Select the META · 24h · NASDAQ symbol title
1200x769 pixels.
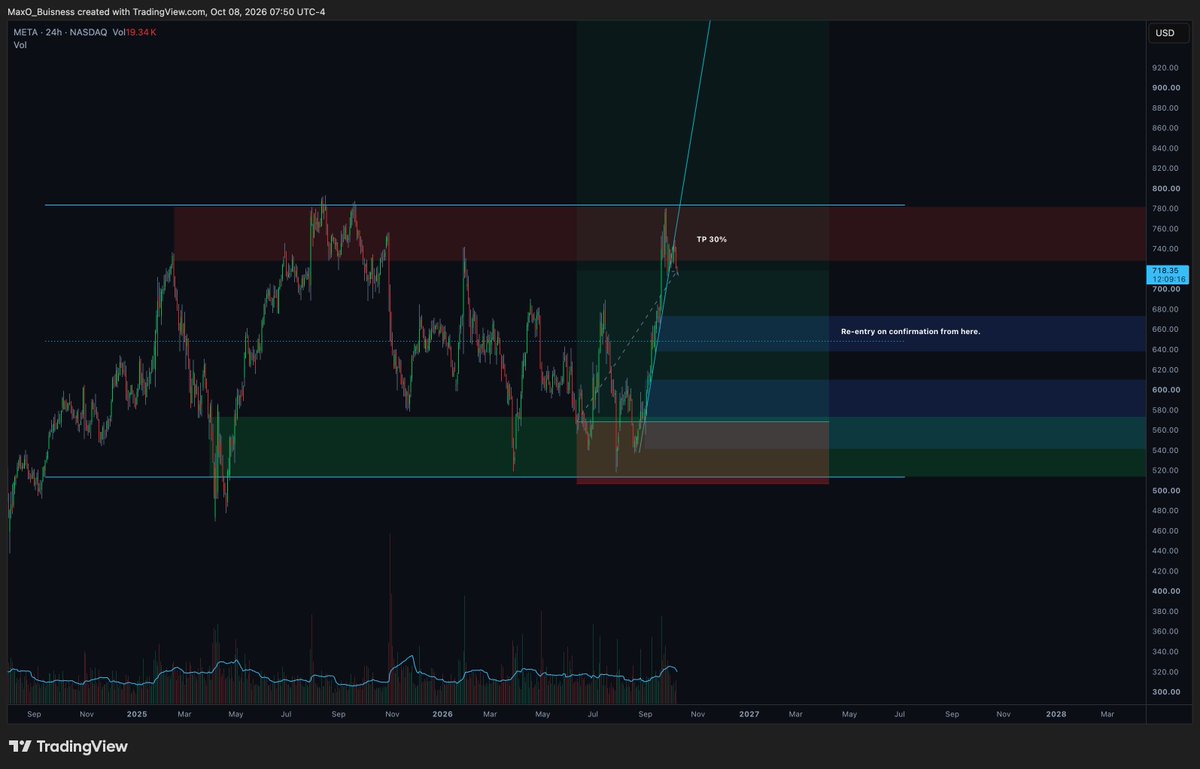pyautogui.click(x=59, y=33)
